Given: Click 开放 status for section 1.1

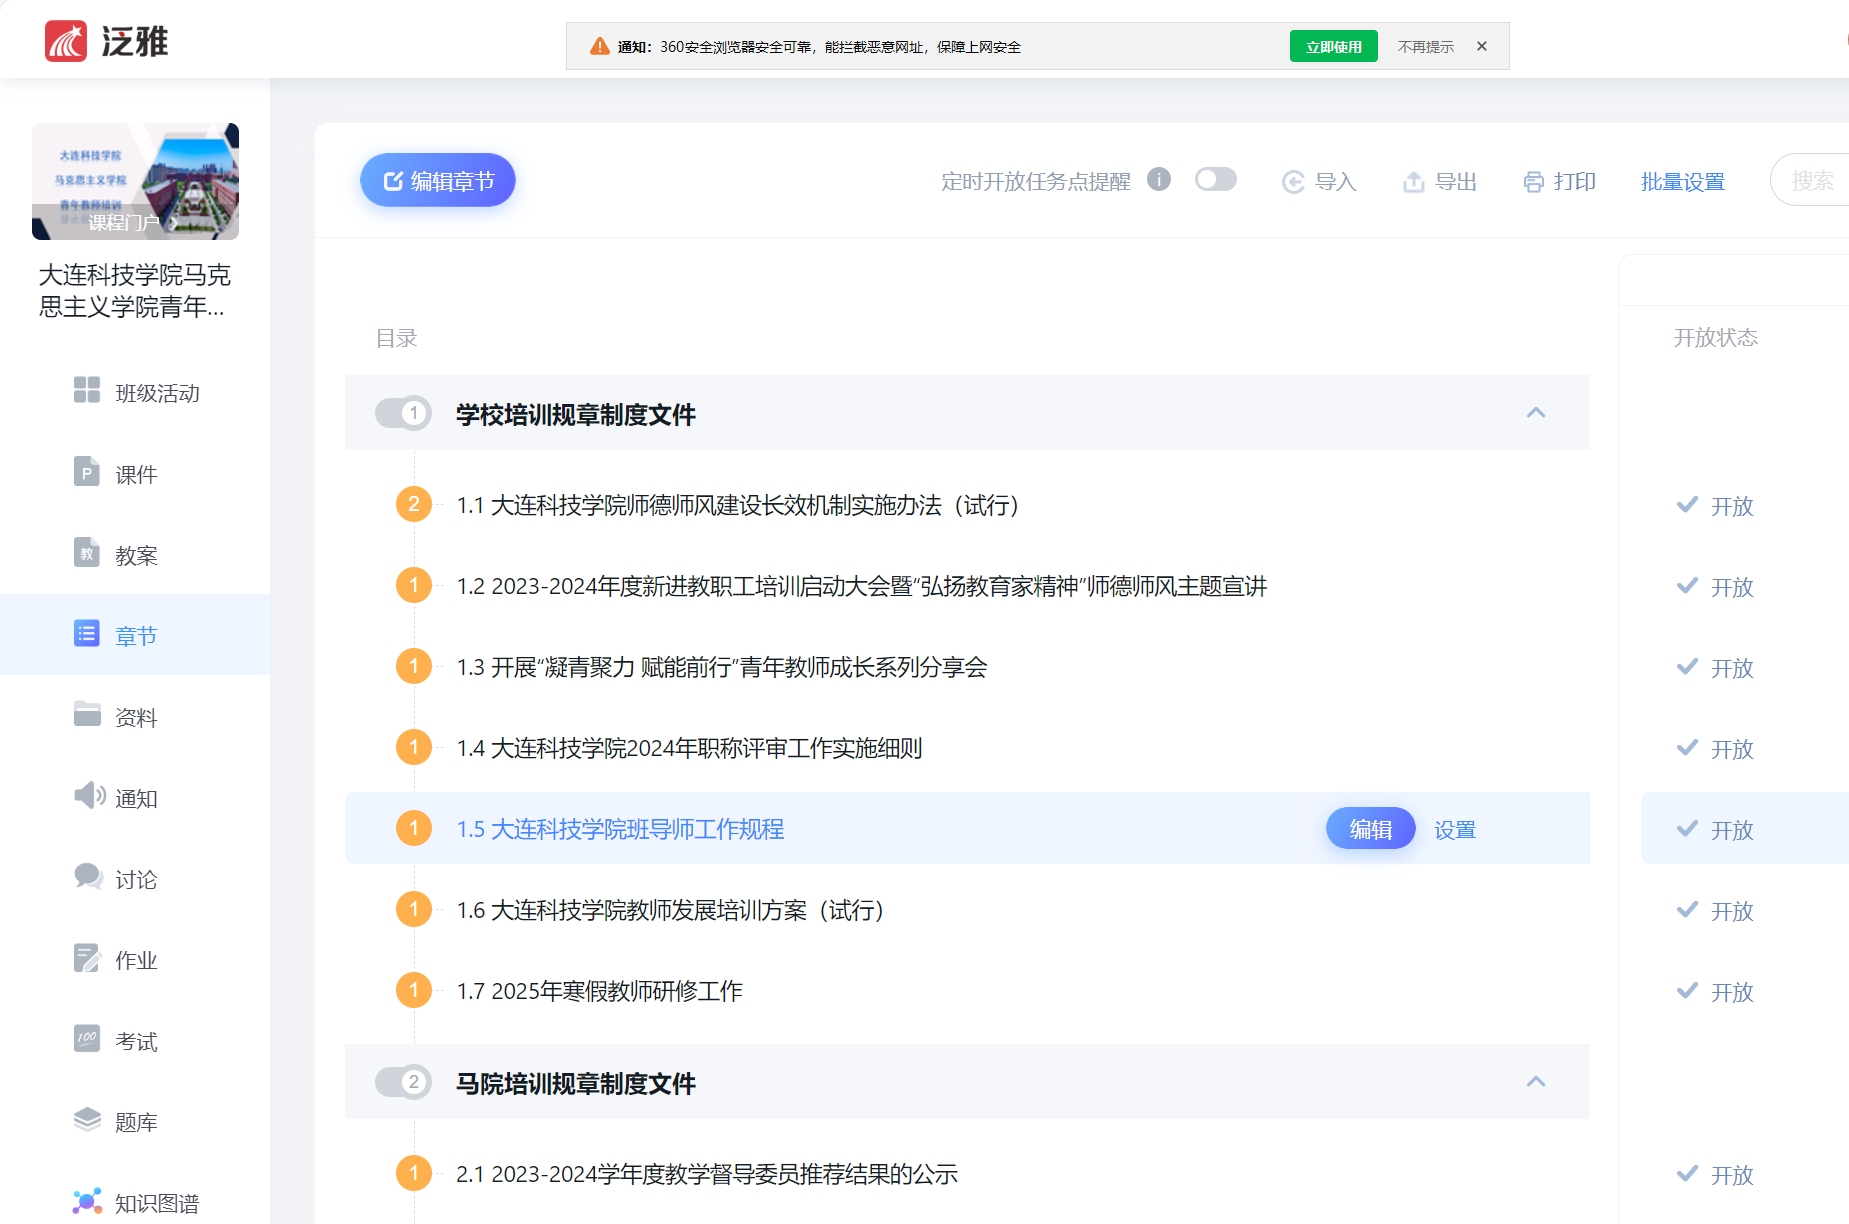Looking at the screenshot, I should click(x=1716, y=506).
